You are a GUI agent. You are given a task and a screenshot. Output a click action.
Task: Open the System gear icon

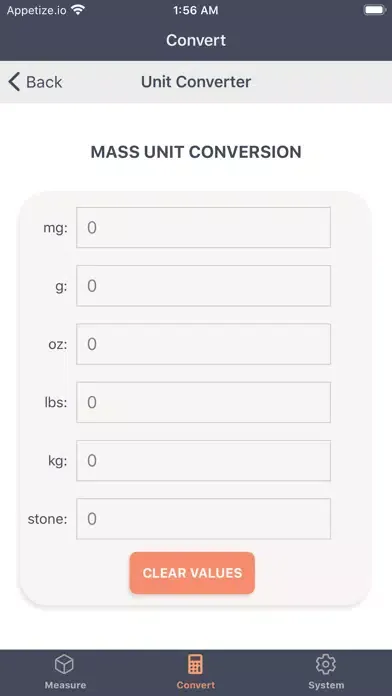[x=326, y=664]
